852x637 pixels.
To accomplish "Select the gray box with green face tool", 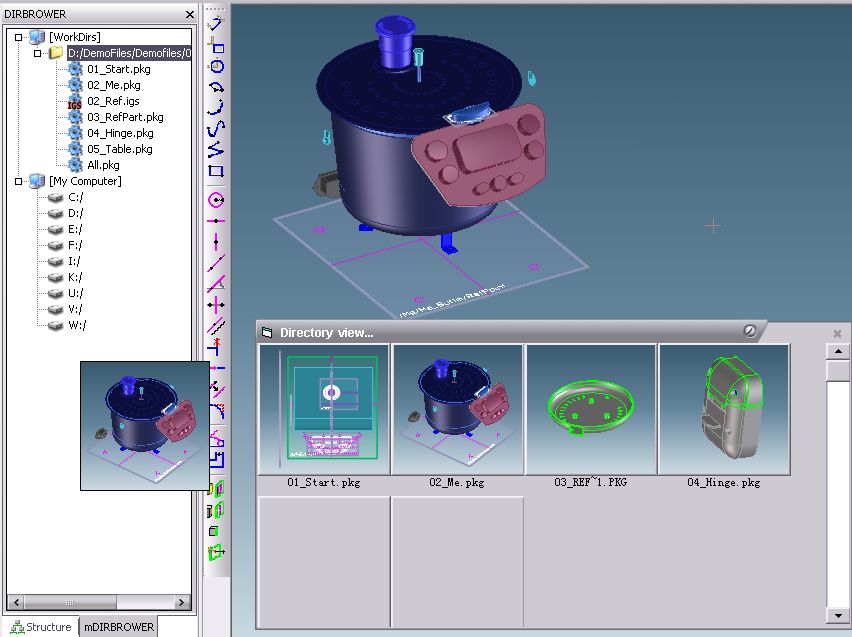I will tap(215, 530).
